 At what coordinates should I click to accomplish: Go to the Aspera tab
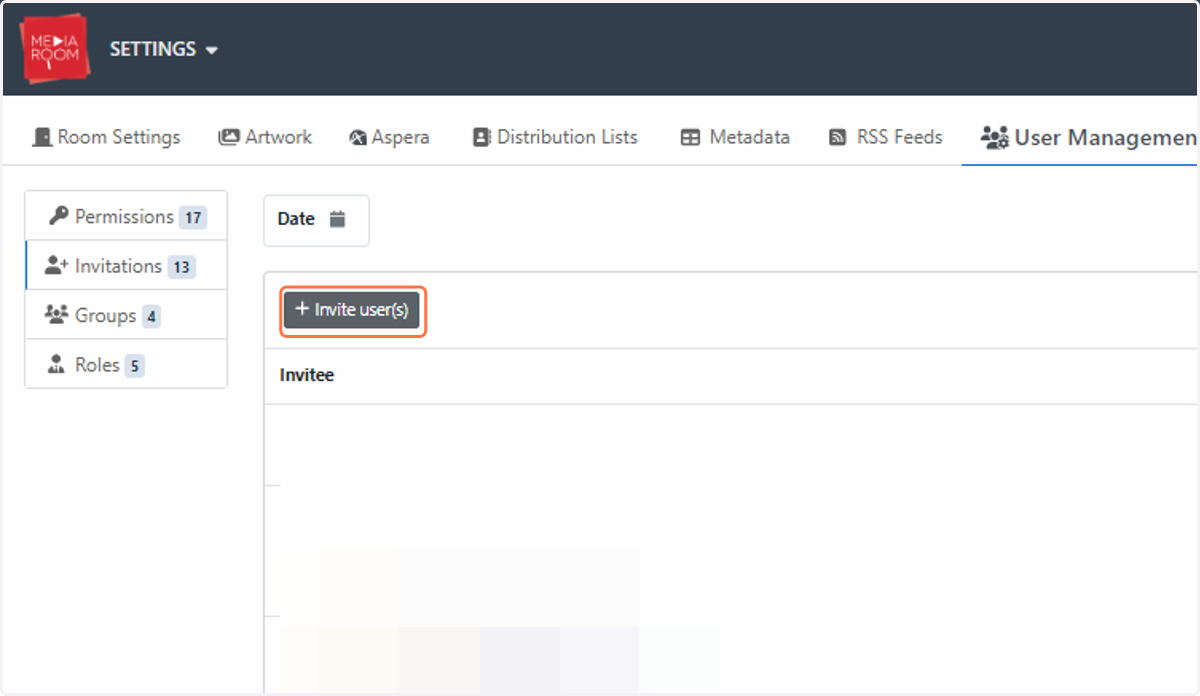389,137
